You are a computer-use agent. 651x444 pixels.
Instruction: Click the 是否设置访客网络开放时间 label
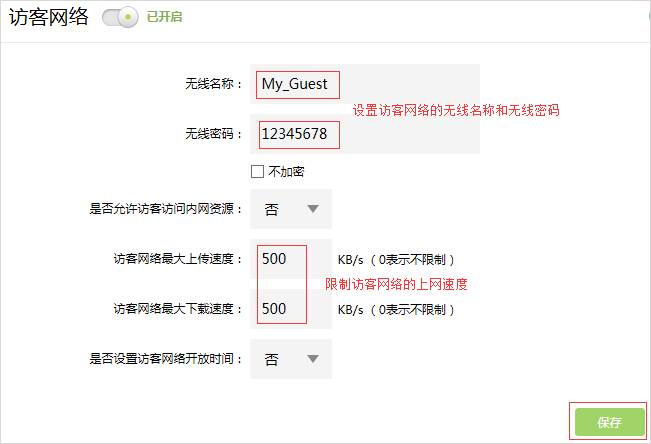click(x=166, y=359)
